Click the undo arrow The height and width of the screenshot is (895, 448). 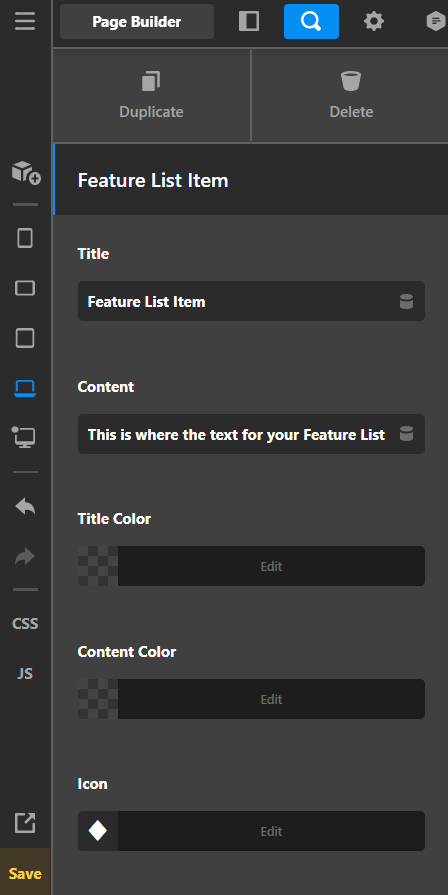pyautogui.click(x=25, y=506)
